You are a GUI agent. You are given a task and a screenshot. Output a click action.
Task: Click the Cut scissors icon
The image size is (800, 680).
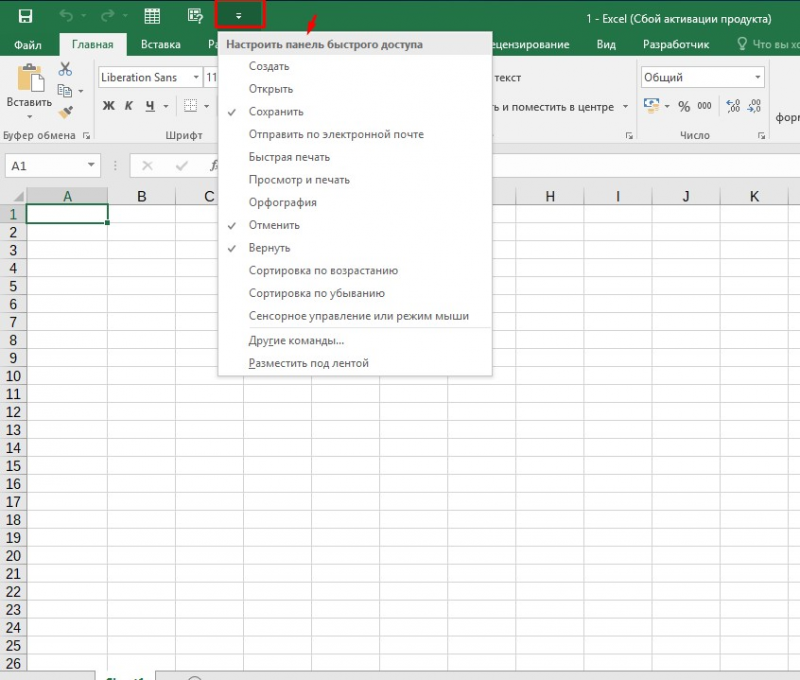[65, 68]
